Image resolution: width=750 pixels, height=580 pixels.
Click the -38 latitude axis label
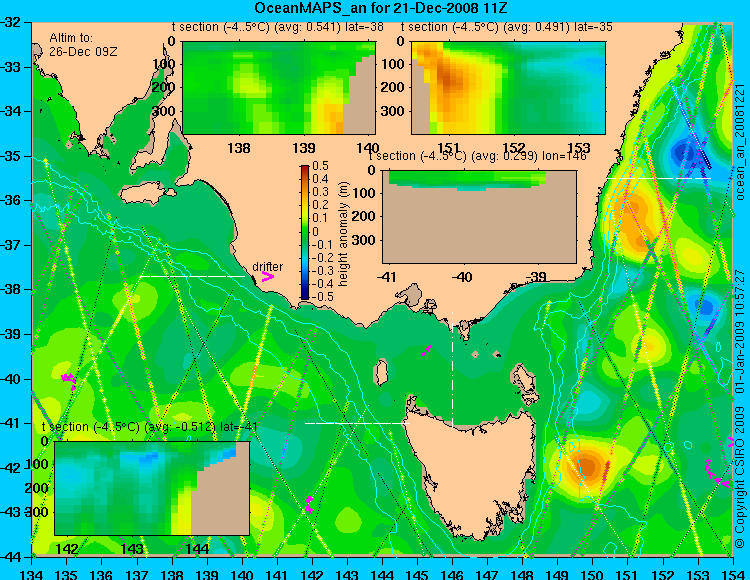click(11, 290)
